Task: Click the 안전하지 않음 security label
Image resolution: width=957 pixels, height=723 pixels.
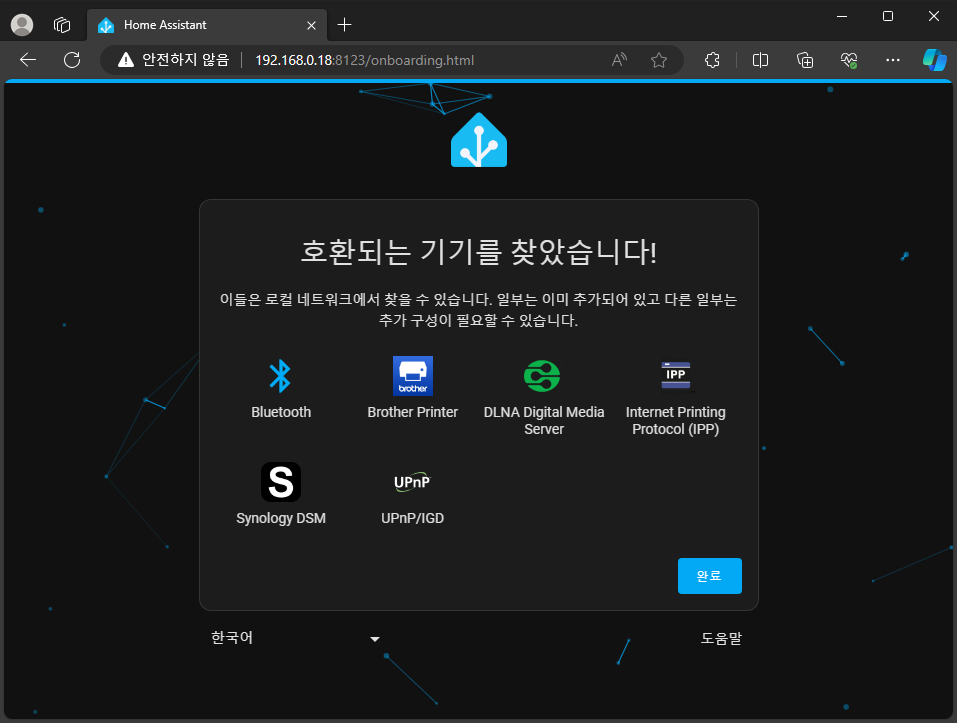Action: 186,60
